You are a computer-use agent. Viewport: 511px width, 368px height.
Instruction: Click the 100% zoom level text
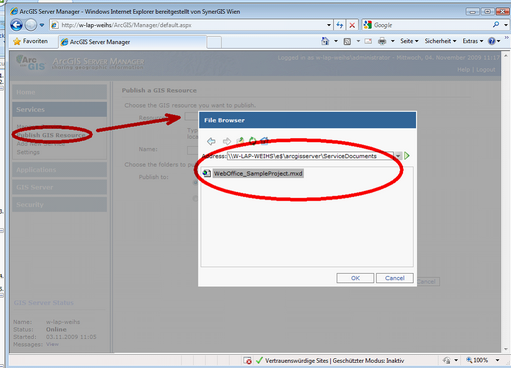pyautogui.click(x=480, y=360)
